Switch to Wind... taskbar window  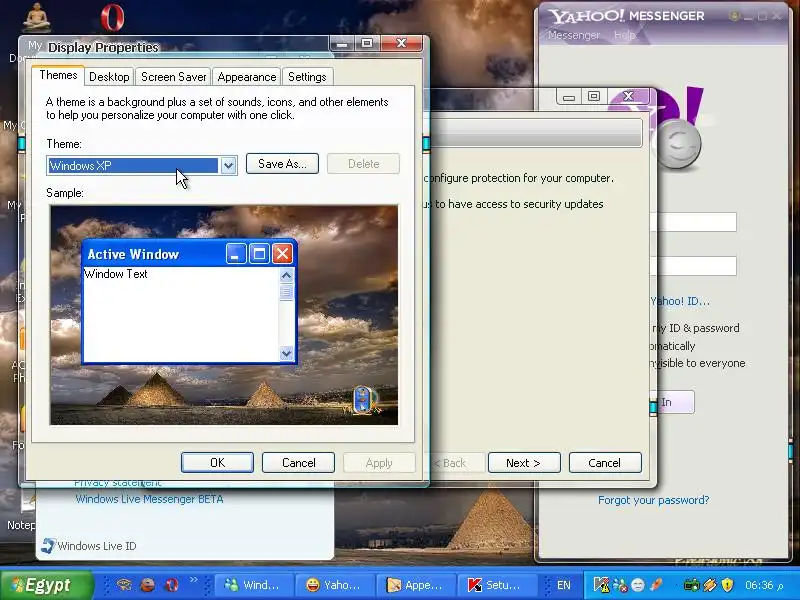click(254, 585)
